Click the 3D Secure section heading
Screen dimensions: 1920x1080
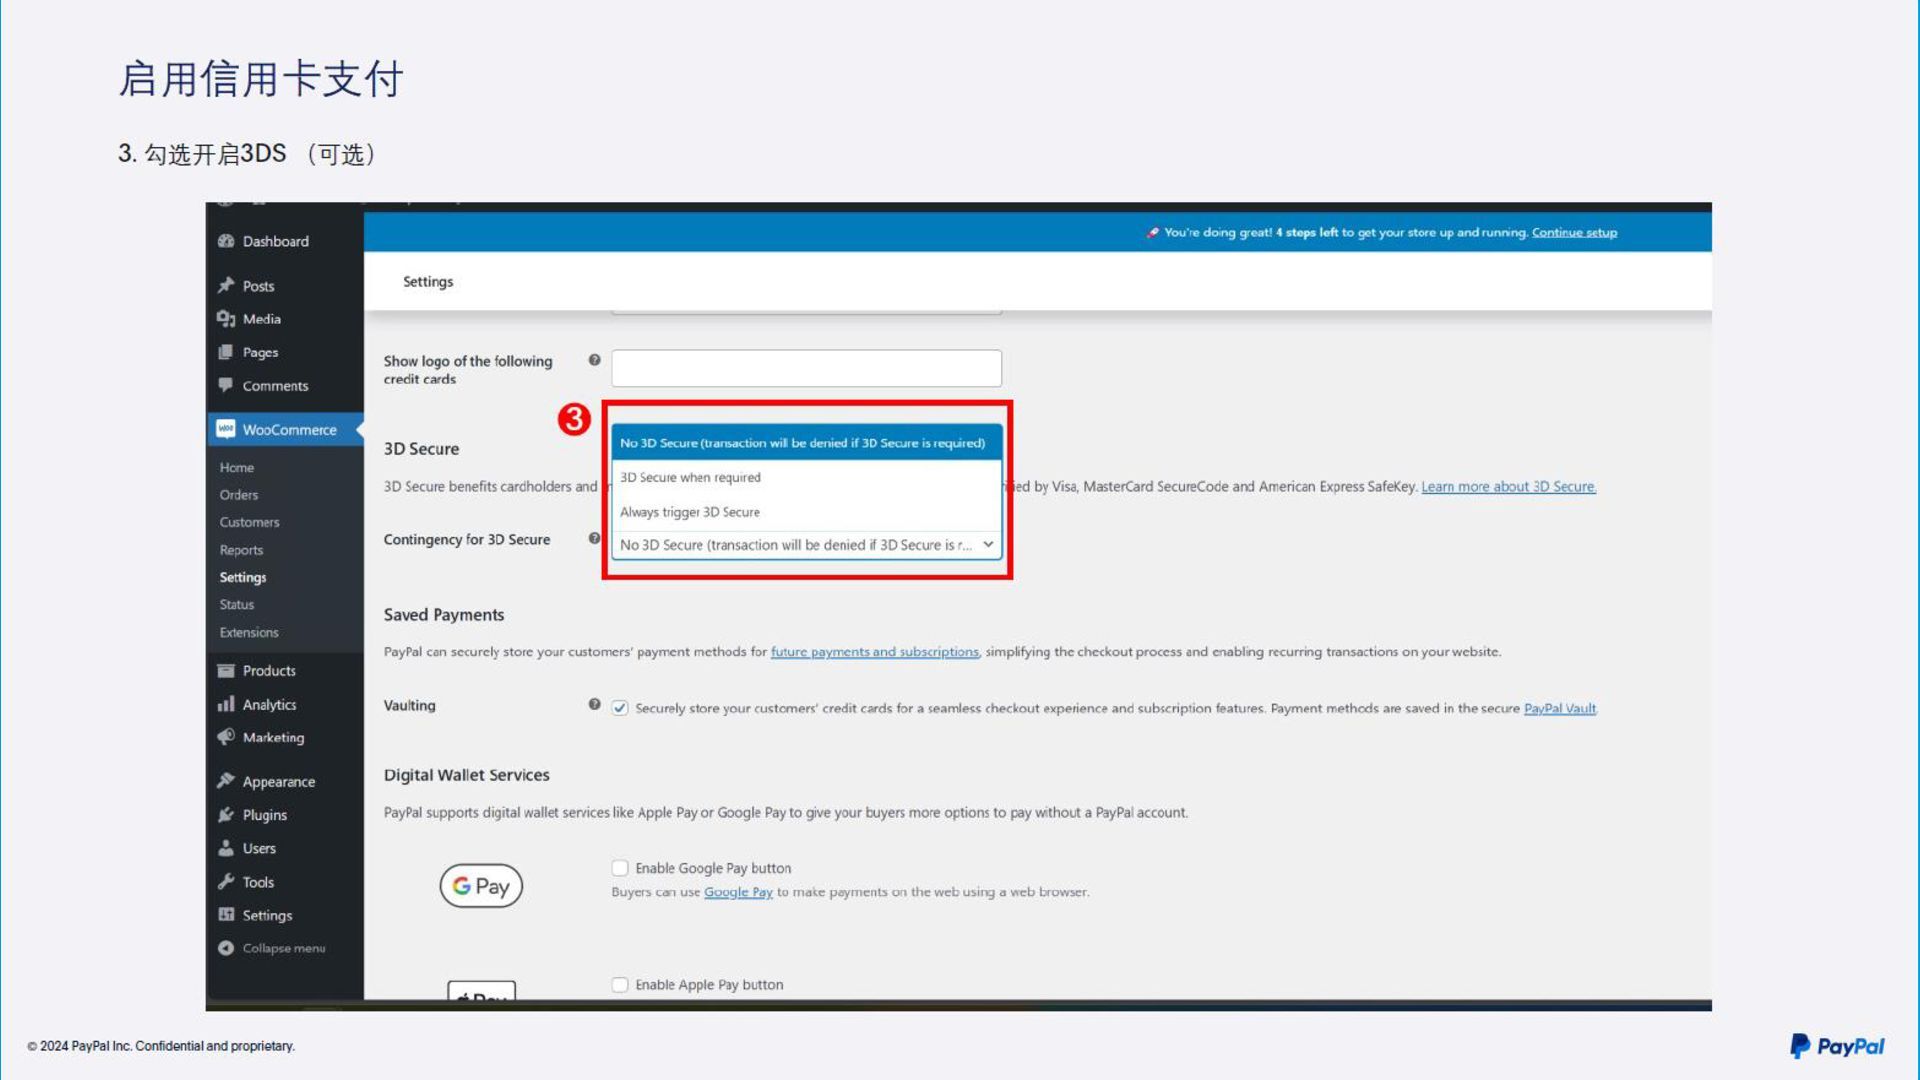[421, 449]
